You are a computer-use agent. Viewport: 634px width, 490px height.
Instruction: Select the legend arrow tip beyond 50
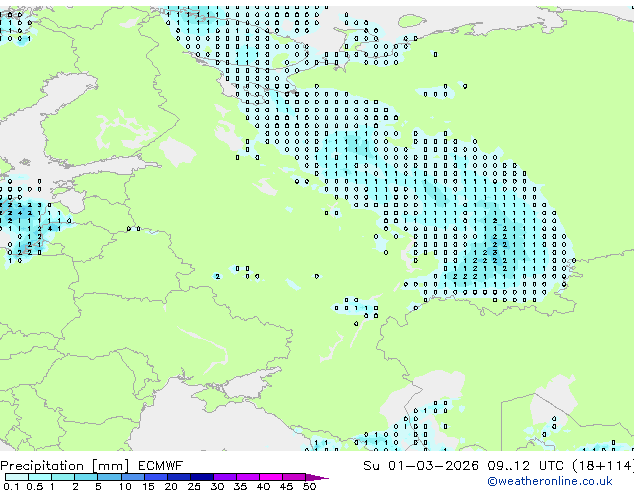317,477
